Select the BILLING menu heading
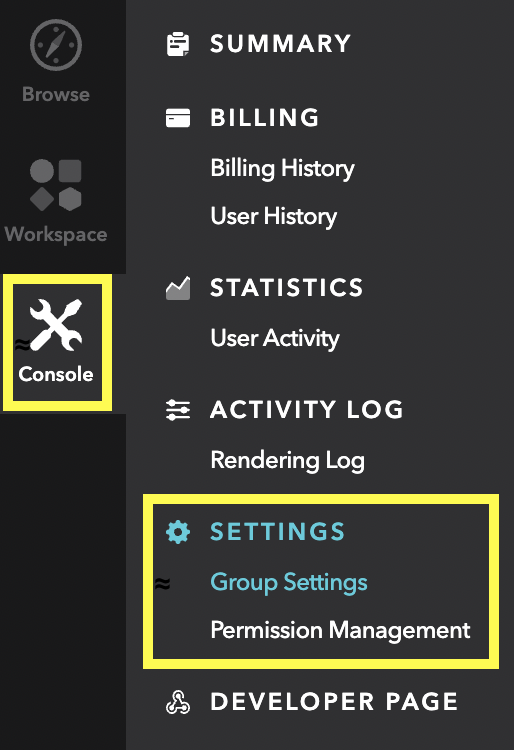The width and height of the screenshot is (514, 750). point(264,118)
